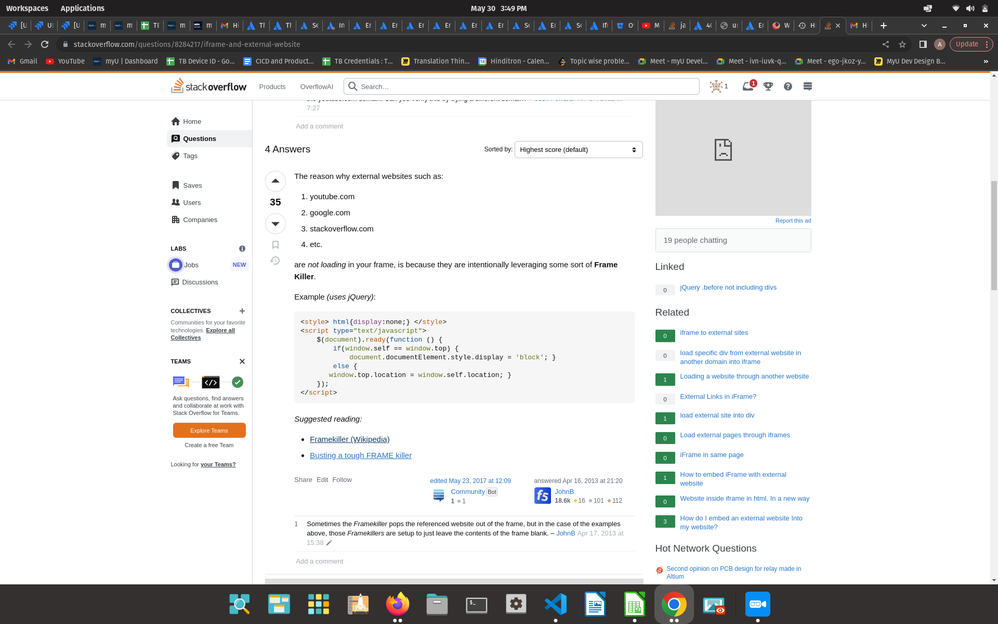
Task: Share this page from address bar
Action: 885,44
